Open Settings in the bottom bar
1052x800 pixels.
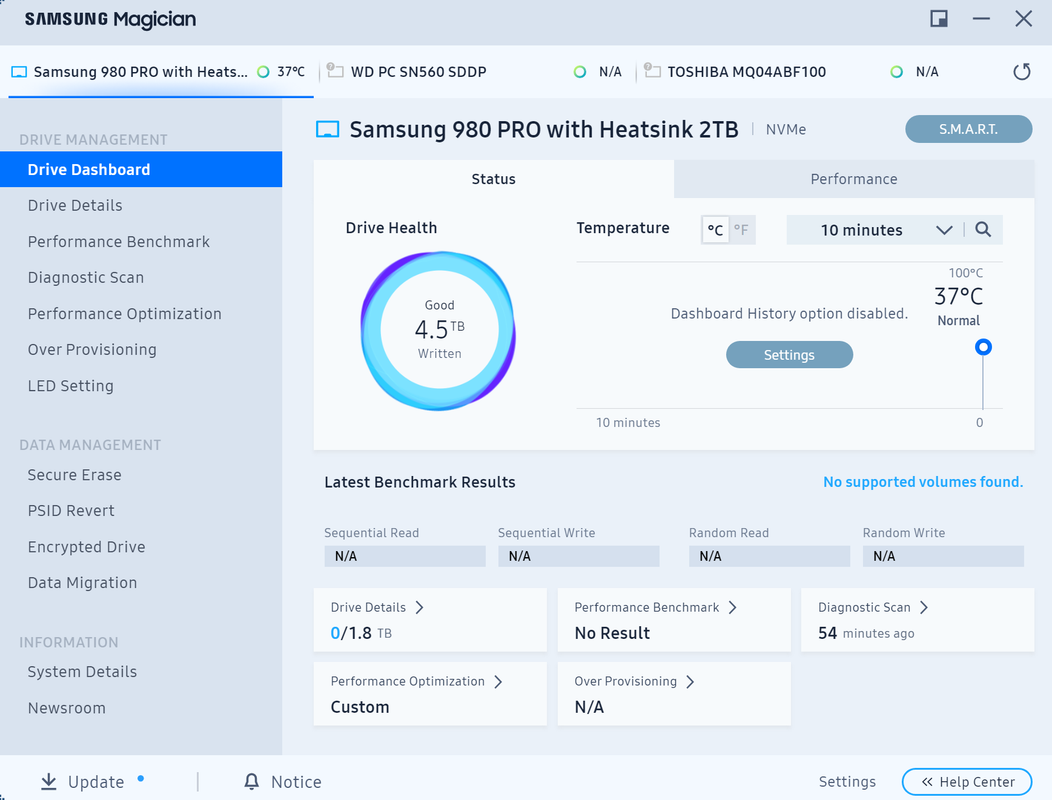(847, 781)
